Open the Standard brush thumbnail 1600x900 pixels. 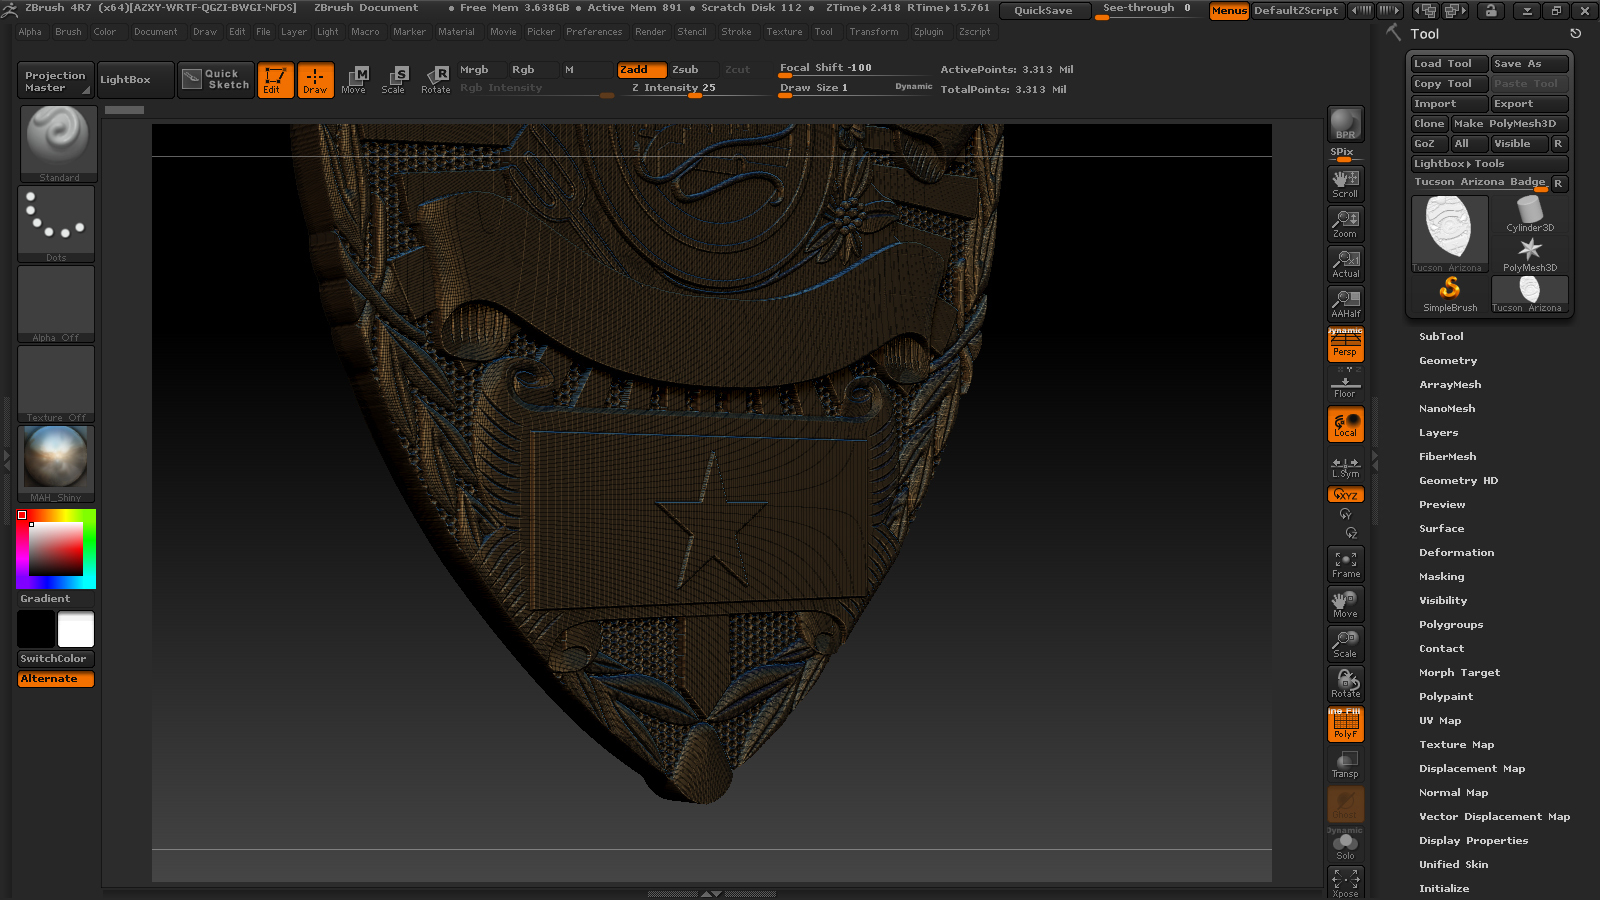tap(59, 144)
